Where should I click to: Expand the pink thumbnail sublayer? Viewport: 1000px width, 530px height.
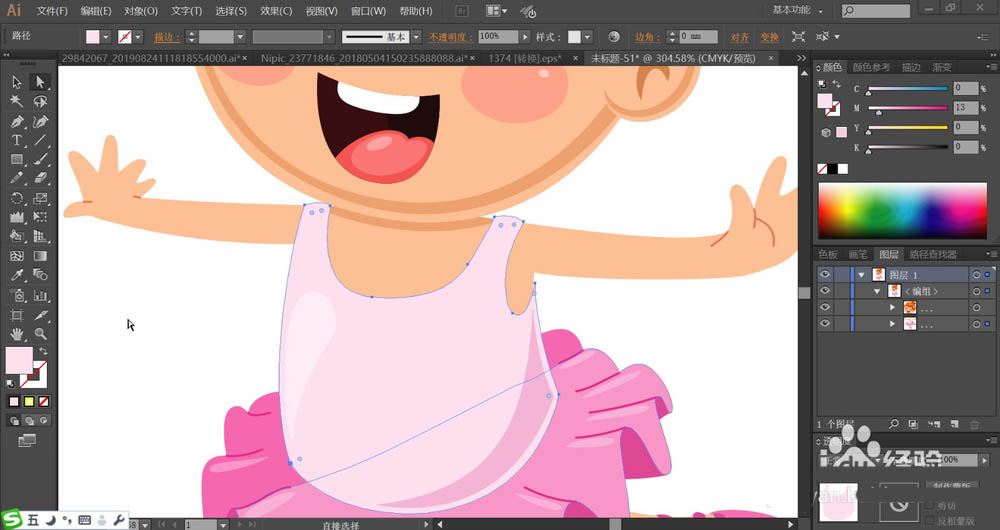(893, 325)
